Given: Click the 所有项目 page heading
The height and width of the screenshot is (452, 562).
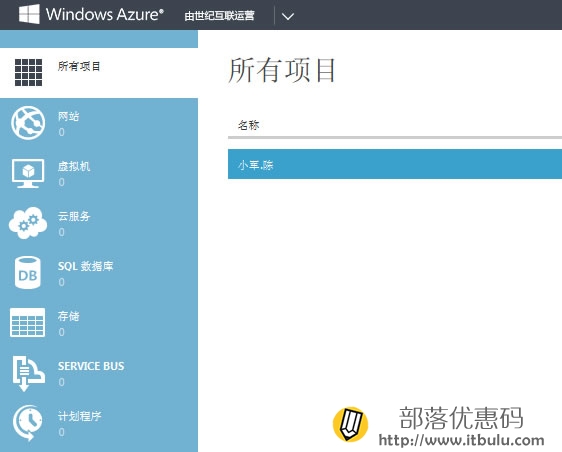Looking at the screenshot, I should pyautogui.click(x=282, y=70).
